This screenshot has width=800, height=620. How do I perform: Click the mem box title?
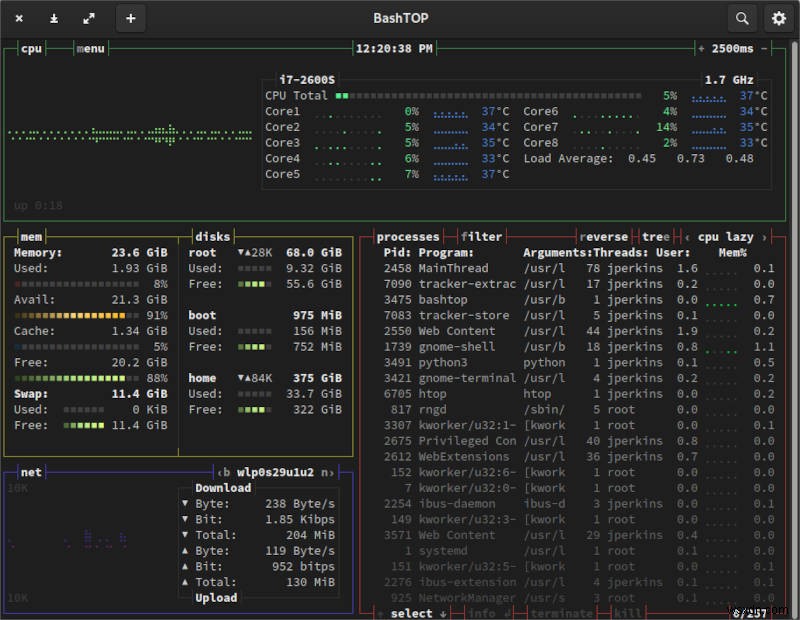31,237
